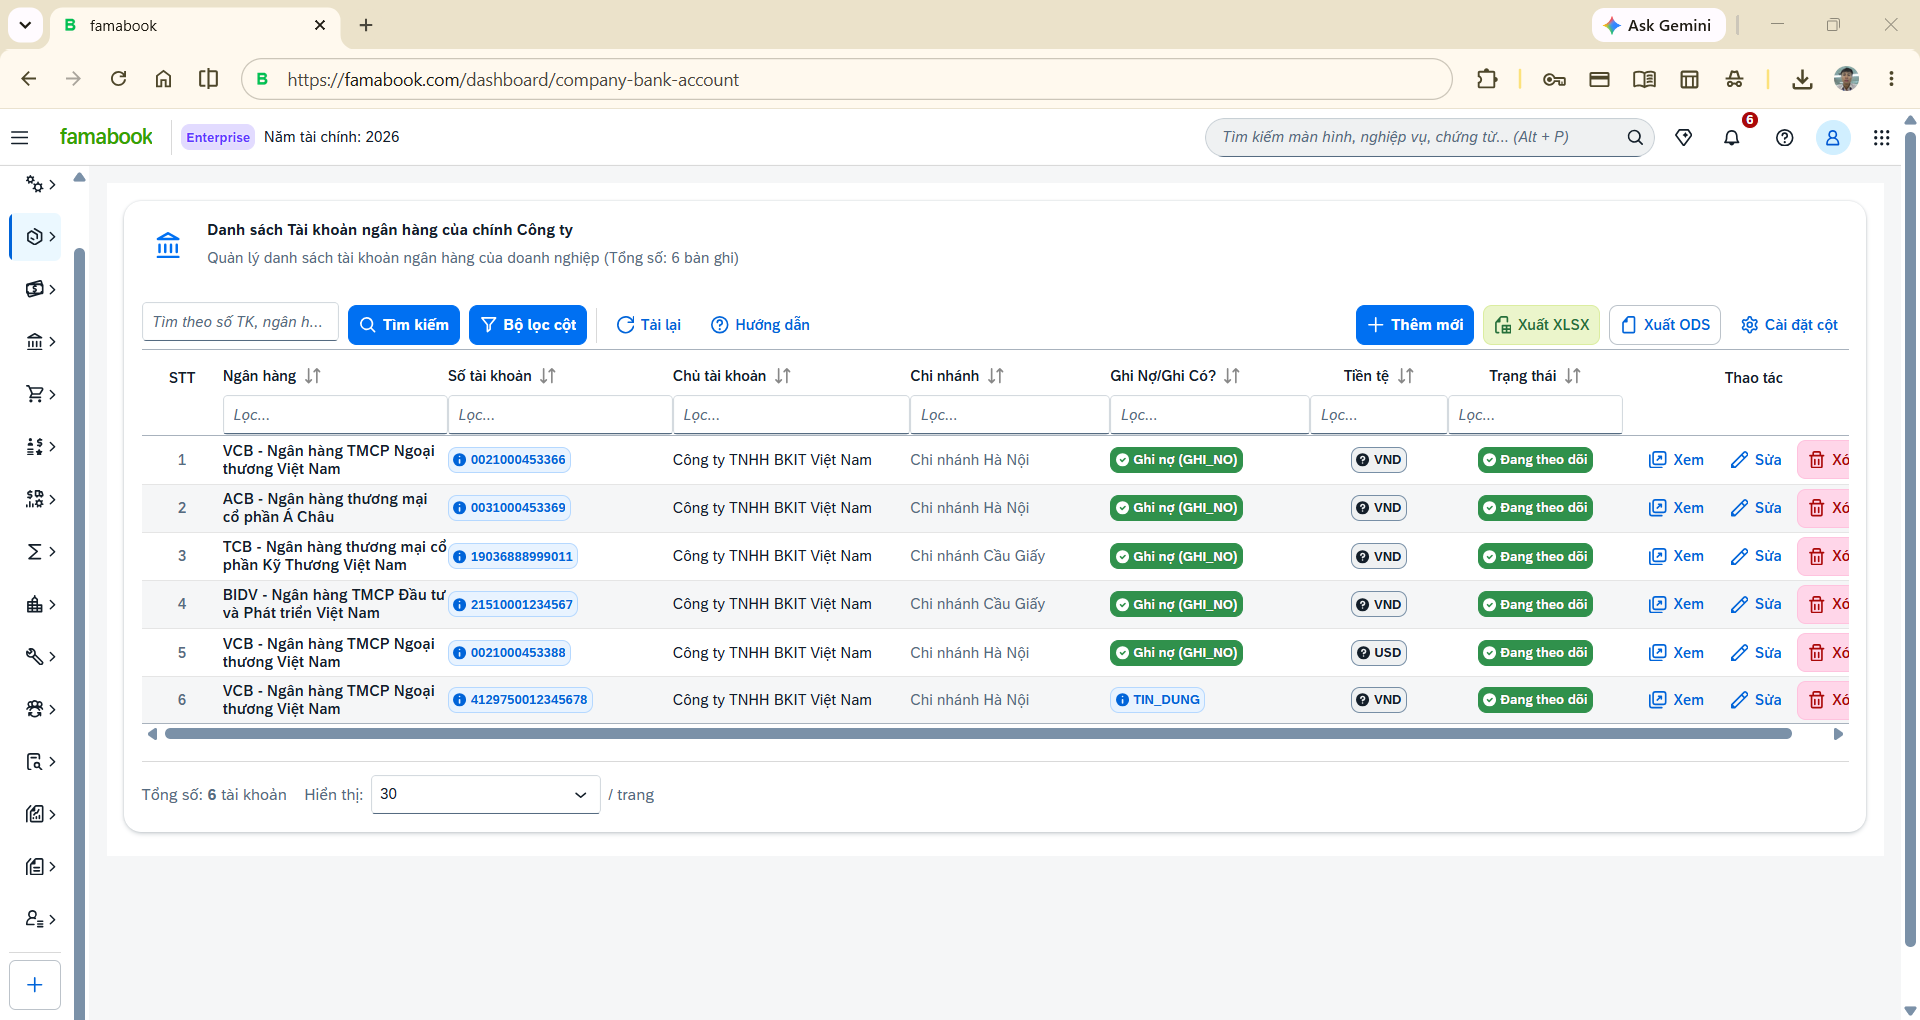Sort table by Chủ tài khoản column
This screenshot has height=1020, width=1920.
tap(783, 376)
